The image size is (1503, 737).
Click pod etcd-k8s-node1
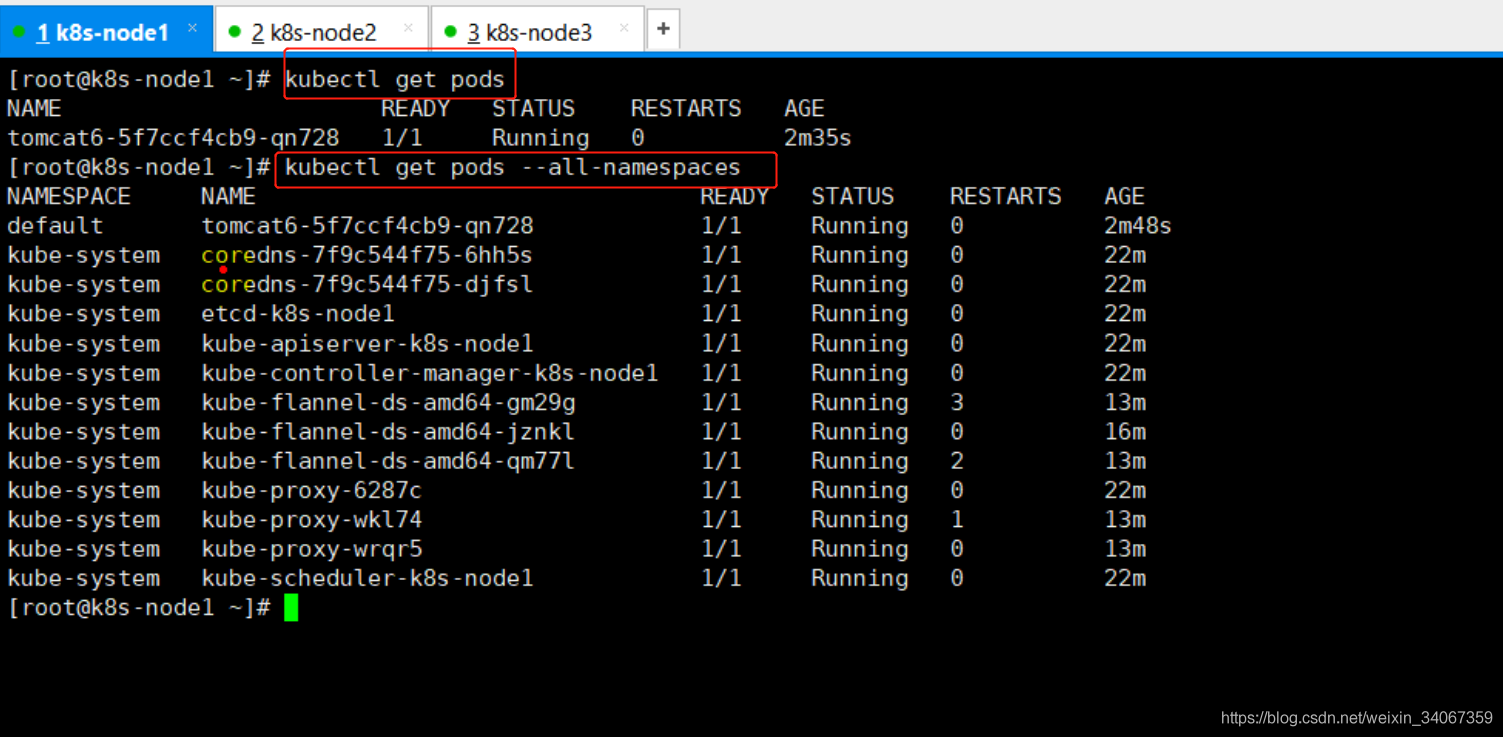[x=298, y=314]
